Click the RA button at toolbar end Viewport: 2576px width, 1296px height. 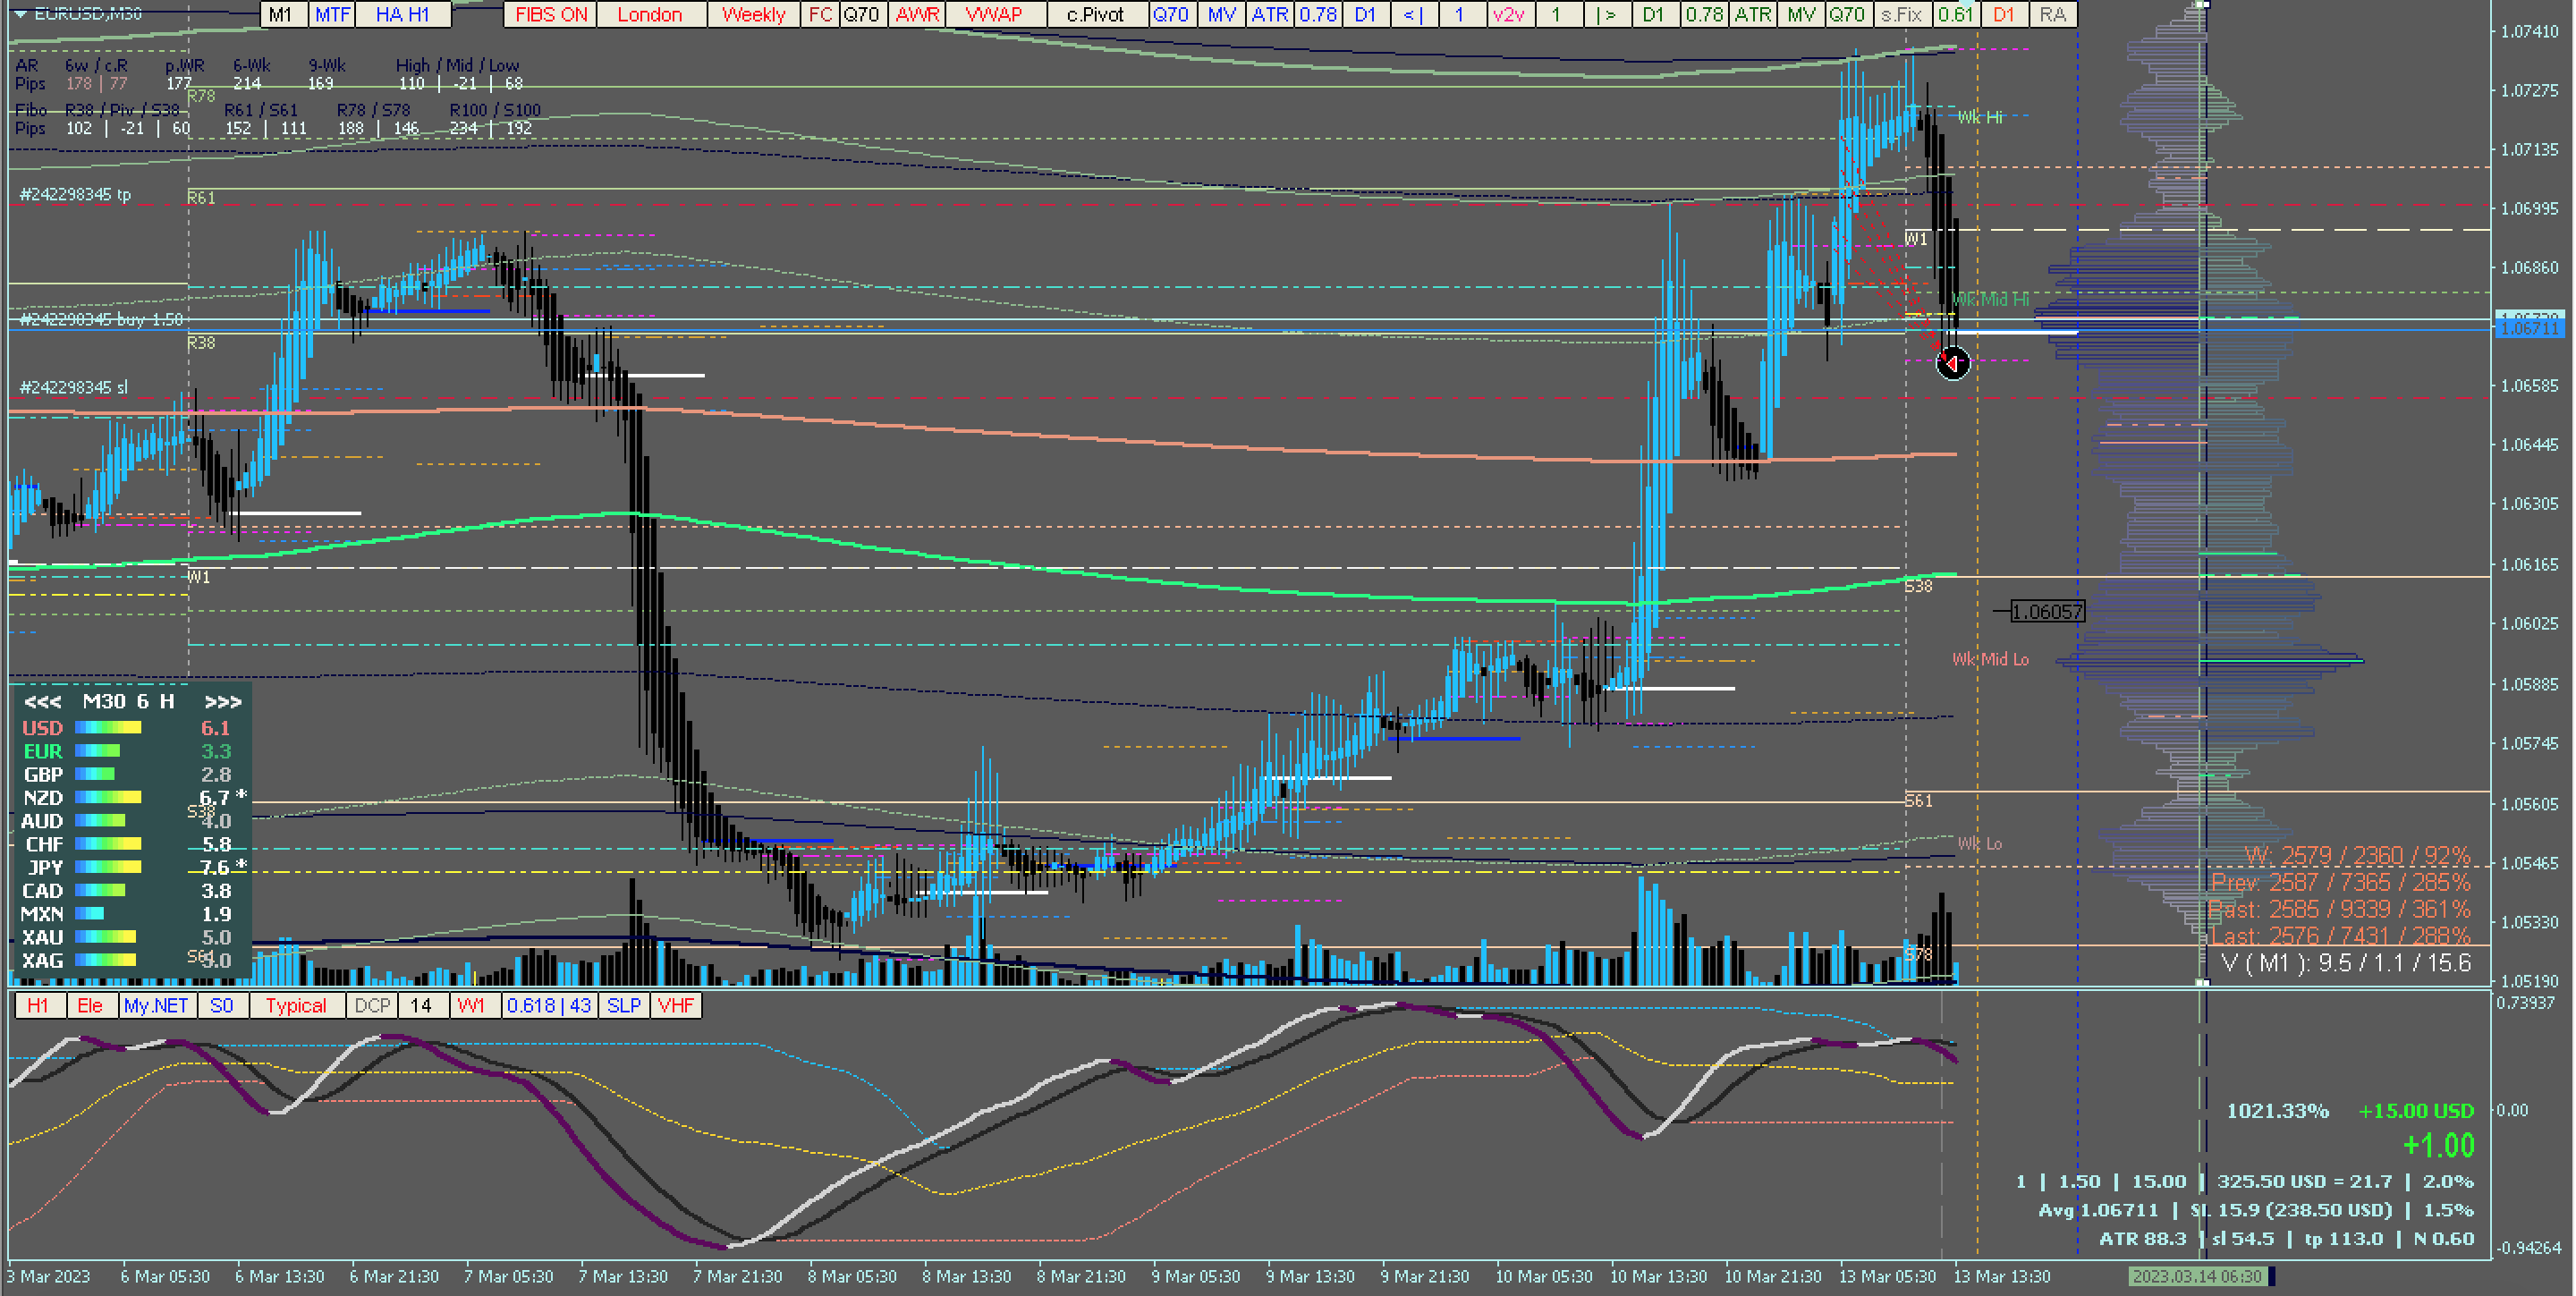click(x=2052, y=14)
